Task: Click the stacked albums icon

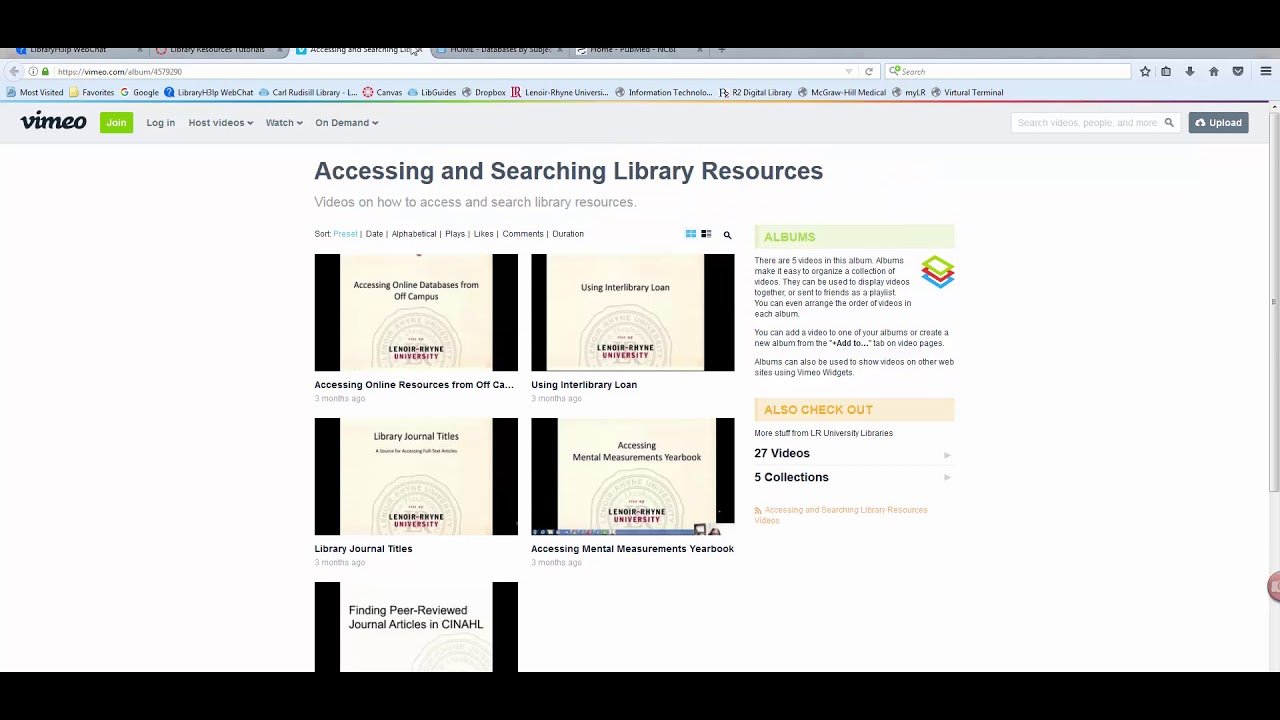Action: [x=938, y=272]
